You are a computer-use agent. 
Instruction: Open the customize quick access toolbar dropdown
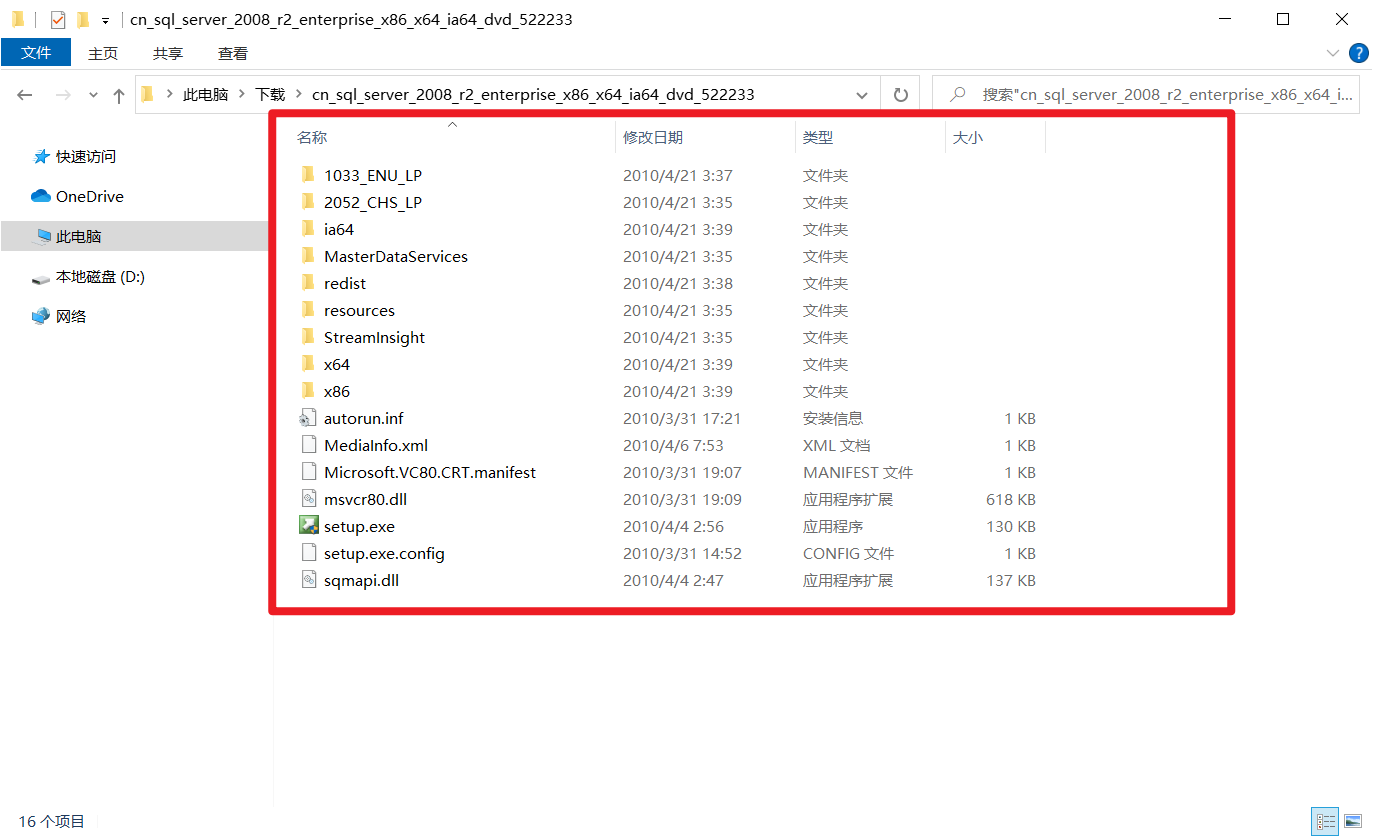pyautogui.click(x=105, y=20)
